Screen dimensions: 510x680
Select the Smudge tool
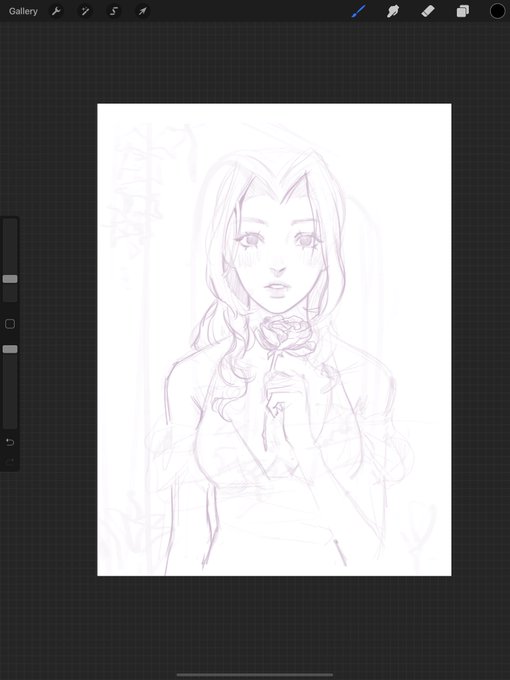[x=393, y=11]
